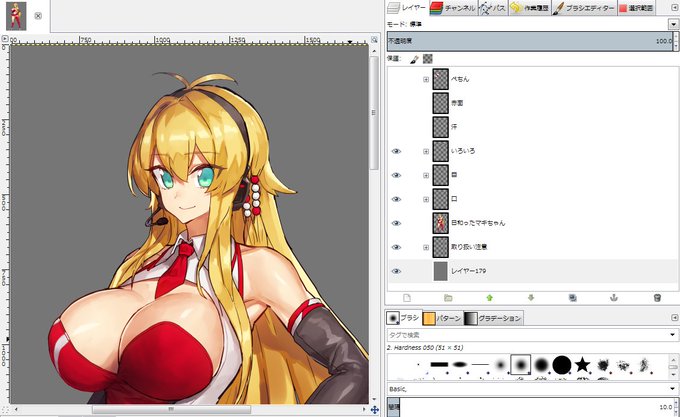Expand the 取り扱い注意 layer group

point(426,247)
